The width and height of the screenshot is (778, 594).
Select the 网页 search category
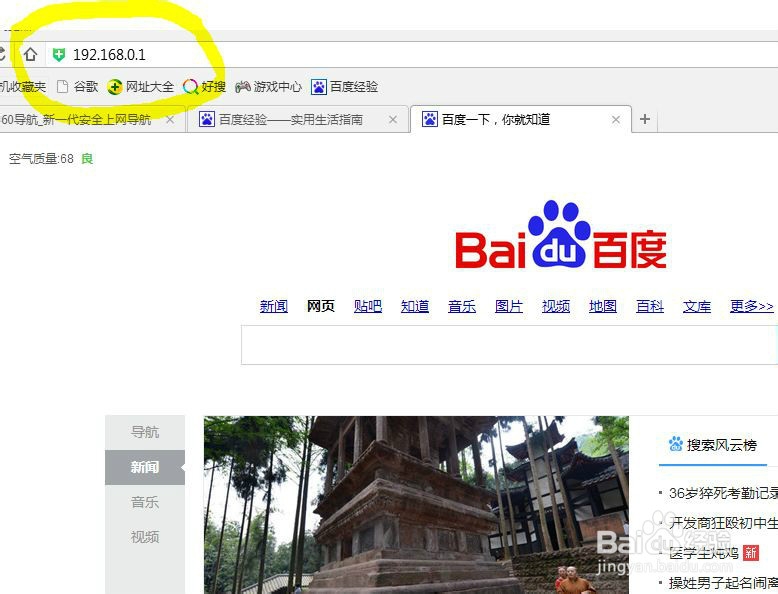(x=321, y=306)
